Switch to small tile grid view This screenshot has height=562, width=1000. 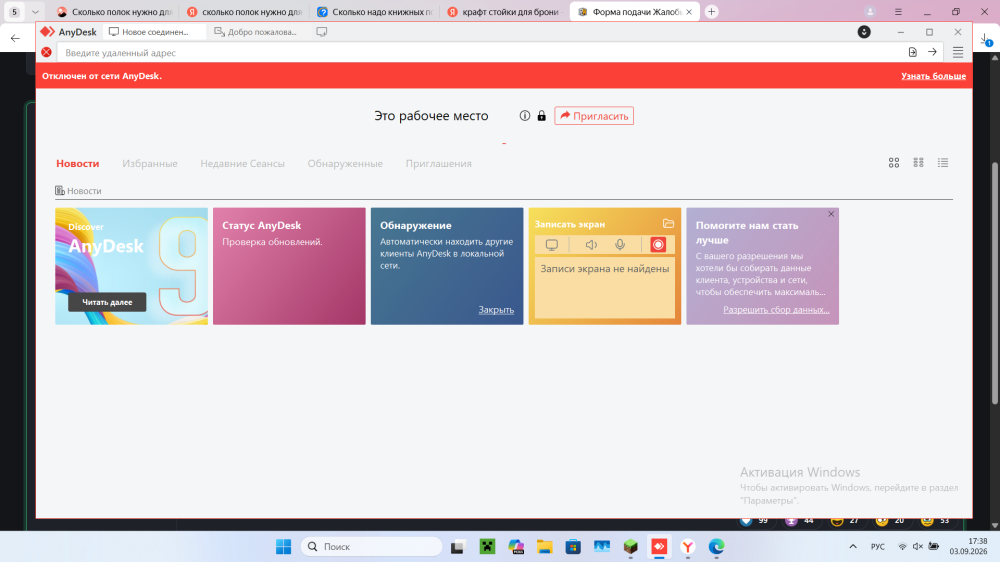(x=918, y=163)
